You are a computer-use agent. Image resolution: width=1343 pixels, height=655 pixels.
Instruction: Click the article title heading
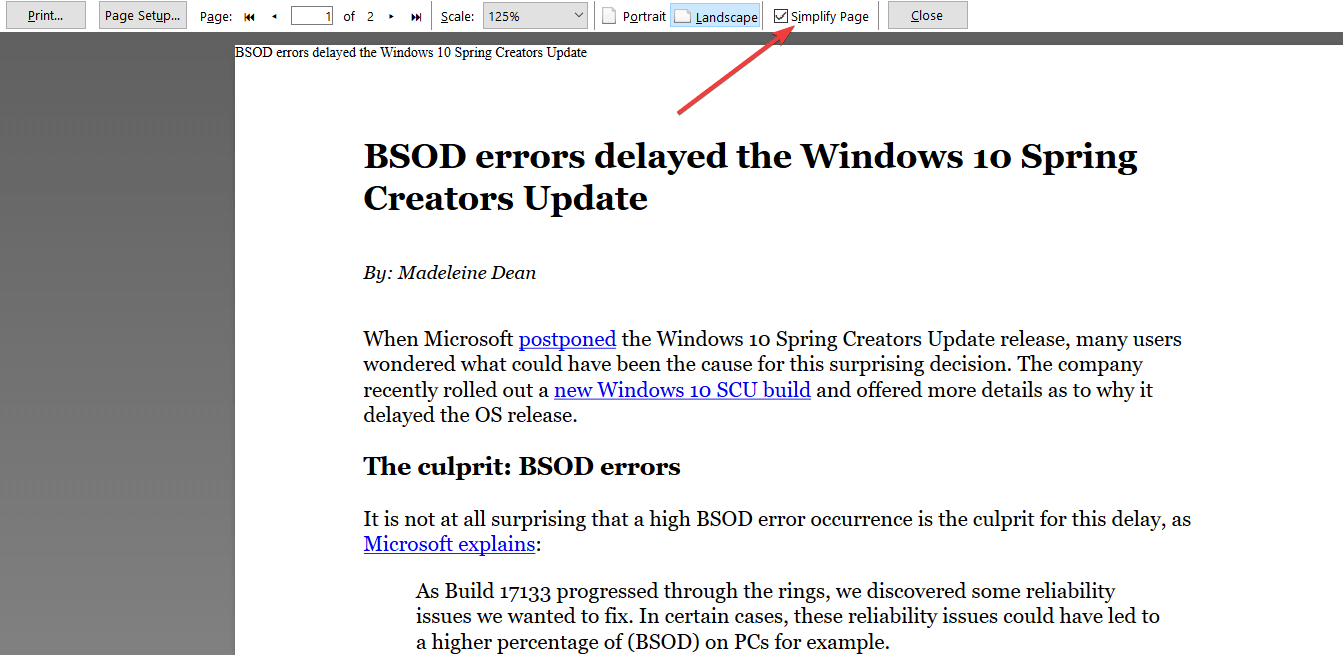pos(750,177)
